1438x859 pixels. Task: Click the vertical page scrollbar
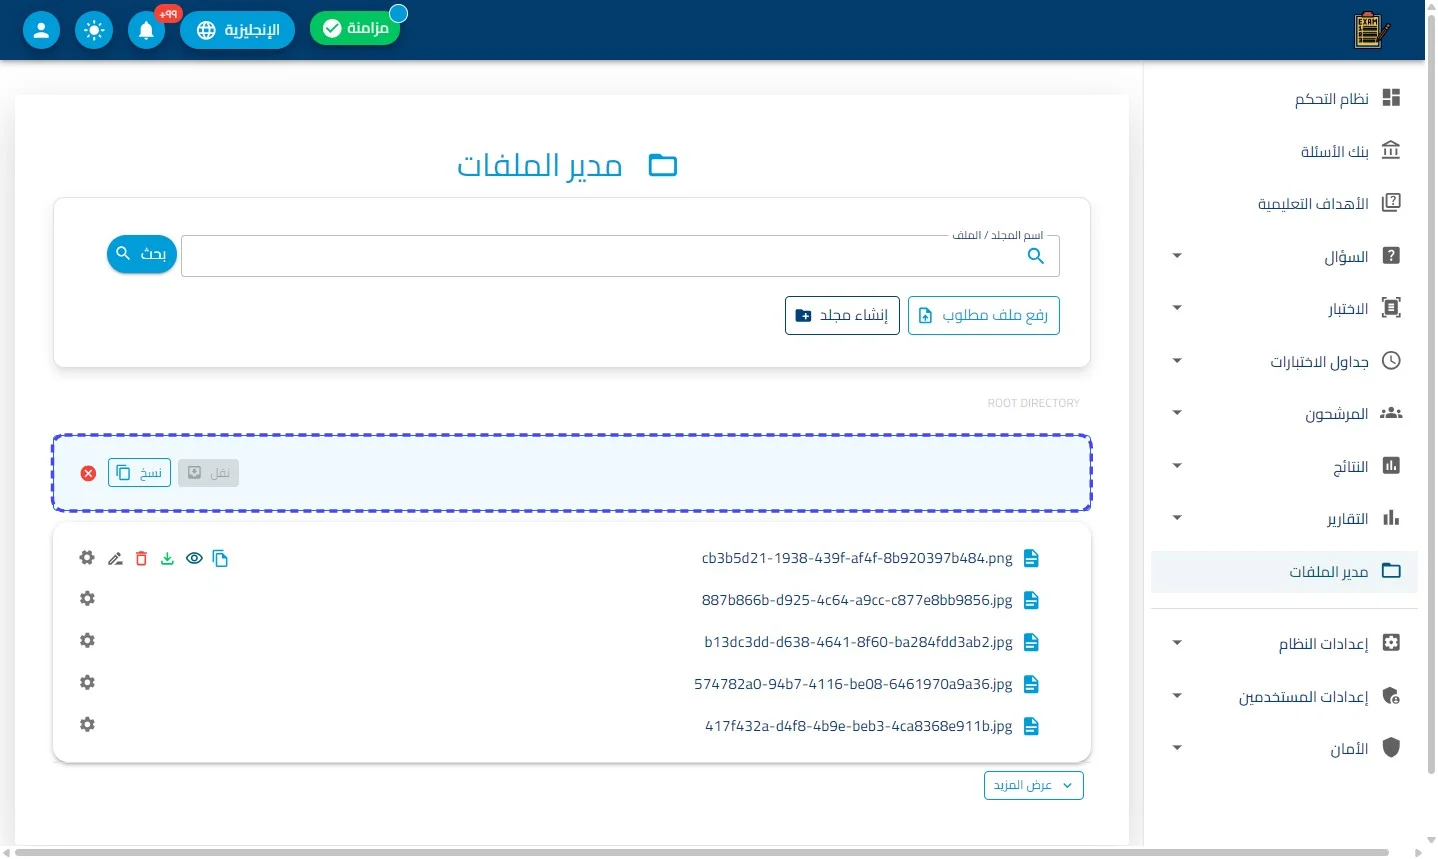1431,395
